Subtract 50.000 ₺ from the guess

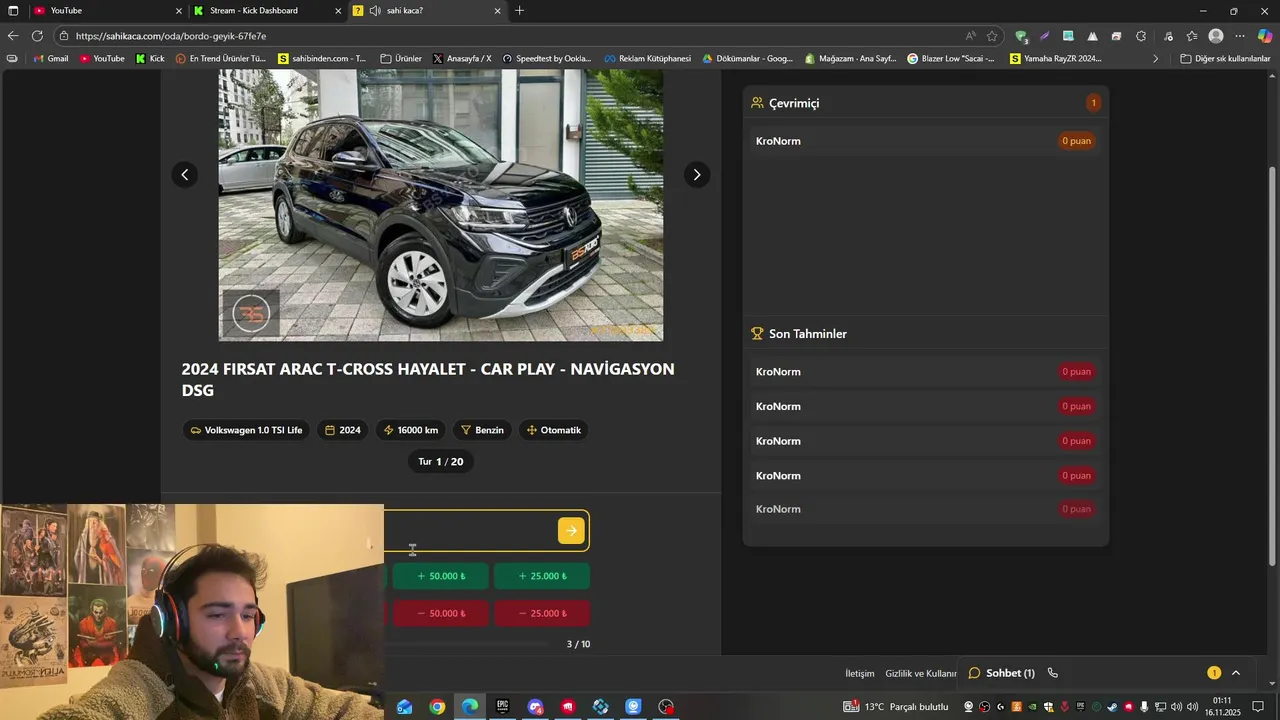coord(441,613)
